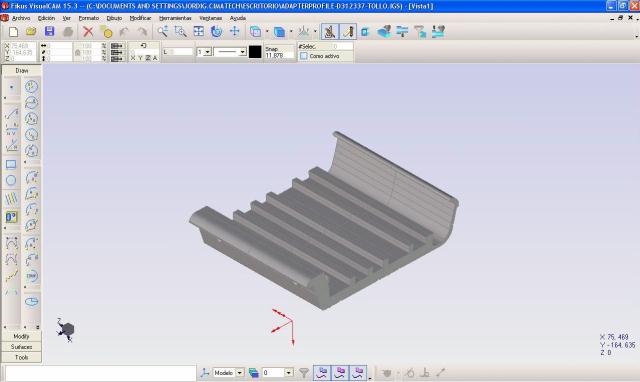Open a file with the folder icon

point(31,32)
